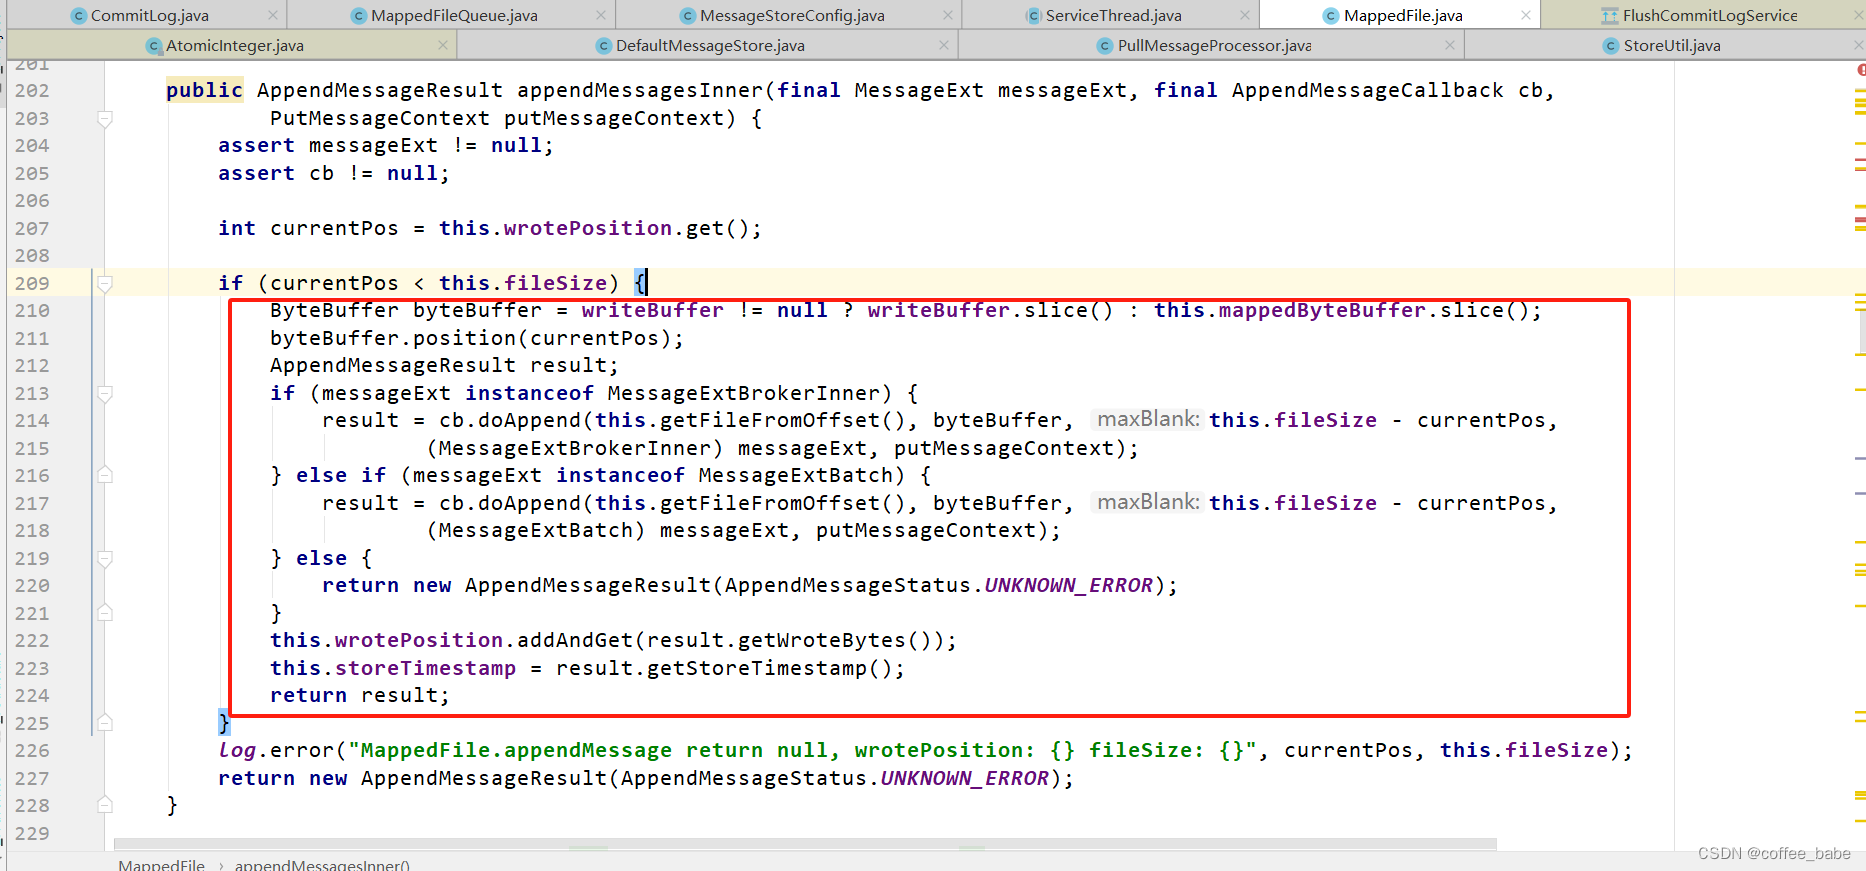This screenshot has width=1866, height=871.
Task: Click gutter line number 209
Action: 32,284
